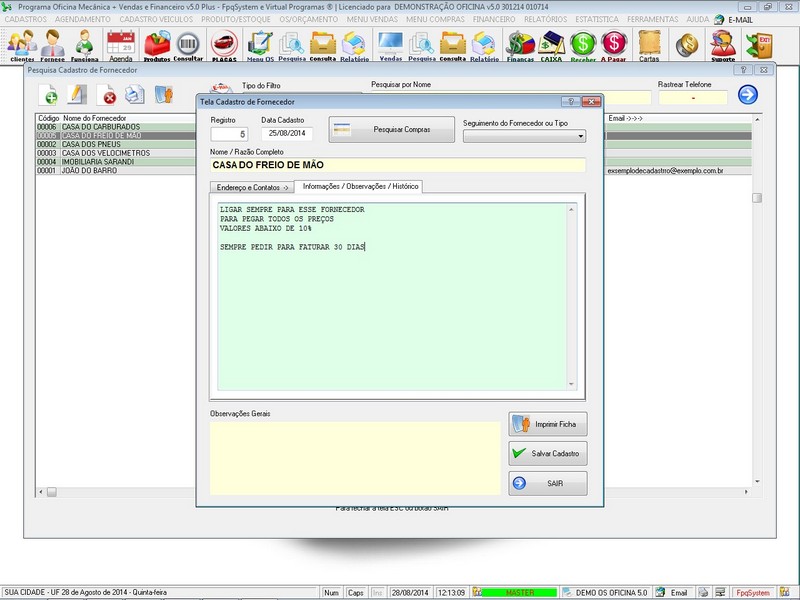
Task: Open the AGENDAMENTO menu
Action: pyautogui.click(x=83, y=19)
